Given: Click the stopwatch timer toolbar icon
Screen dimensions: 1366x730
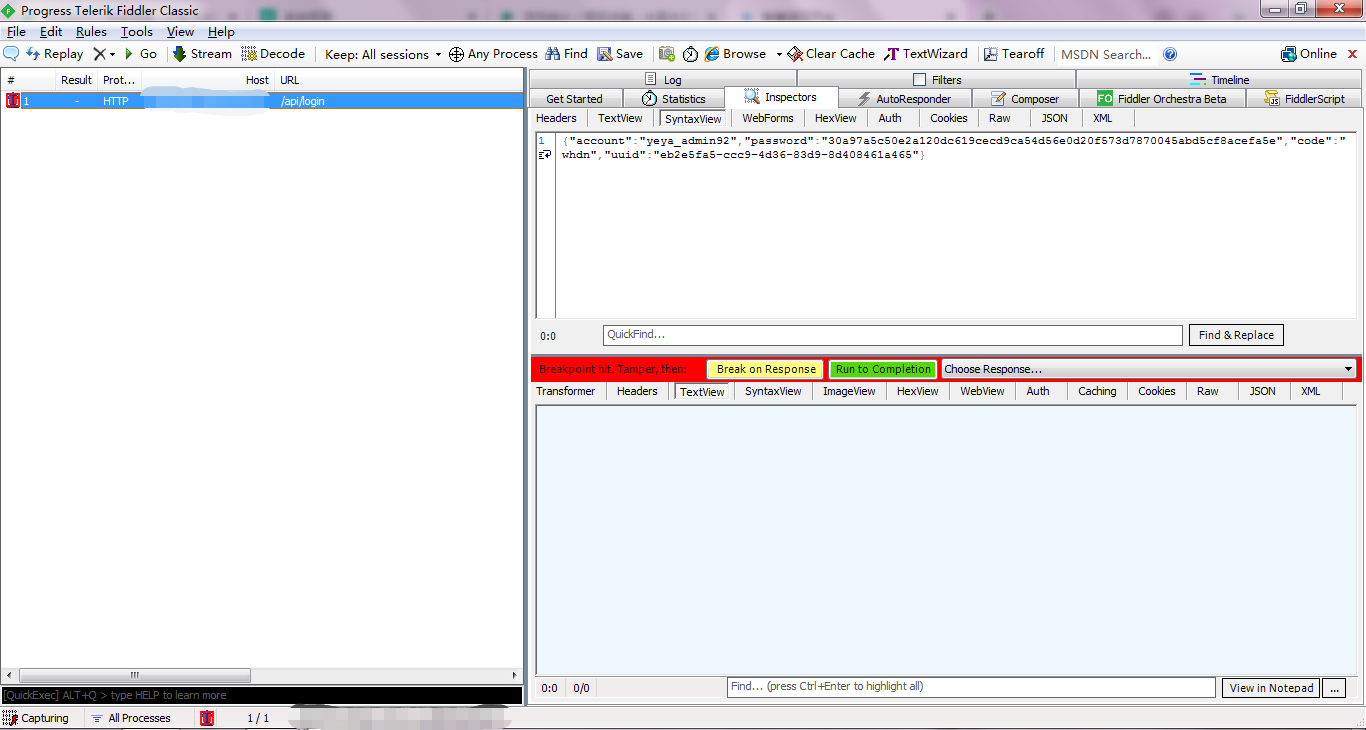Looking at the screenshot, I should click(690, 54).
